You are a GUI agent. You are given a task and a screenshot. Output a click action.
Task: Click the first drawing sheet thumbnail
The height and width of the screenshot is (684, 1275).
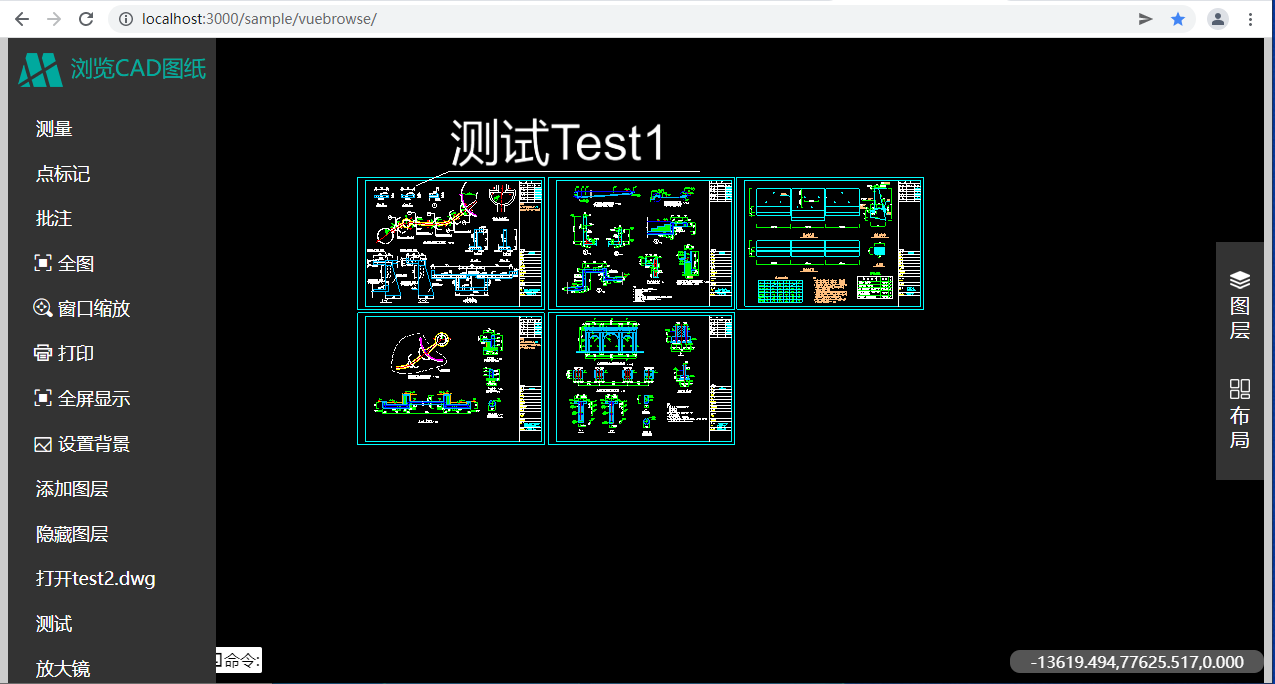click(x=450, y=243)
